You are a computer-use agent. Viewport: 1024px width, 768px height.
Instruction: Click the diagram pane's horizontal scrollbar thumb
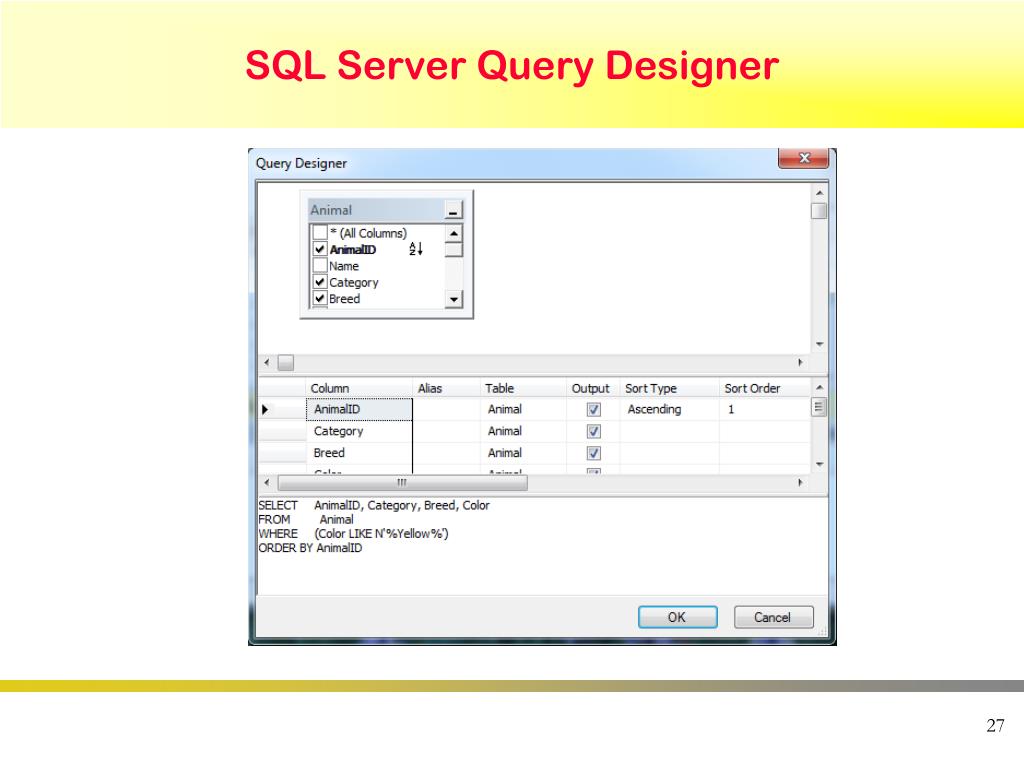pyautogui.click(x=286, y=362)
